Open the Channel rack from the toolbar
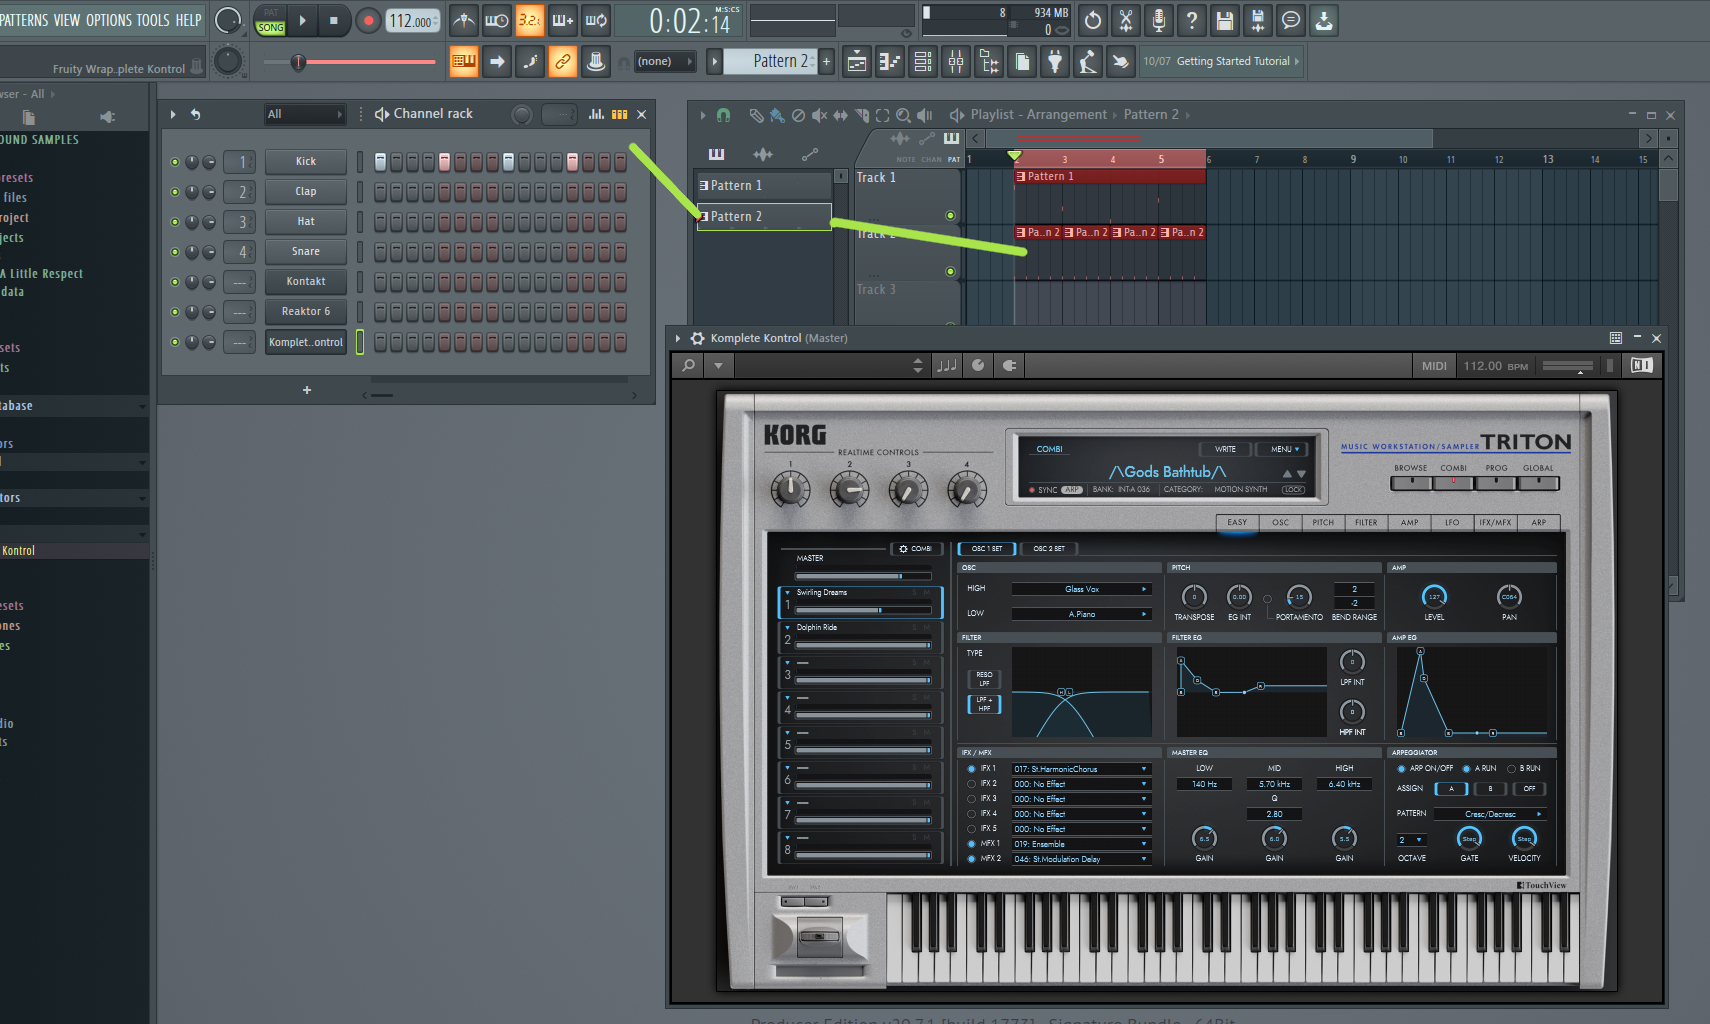Image resolution: width=1710 pixels, height=1024 pixels. pos(923,62)
